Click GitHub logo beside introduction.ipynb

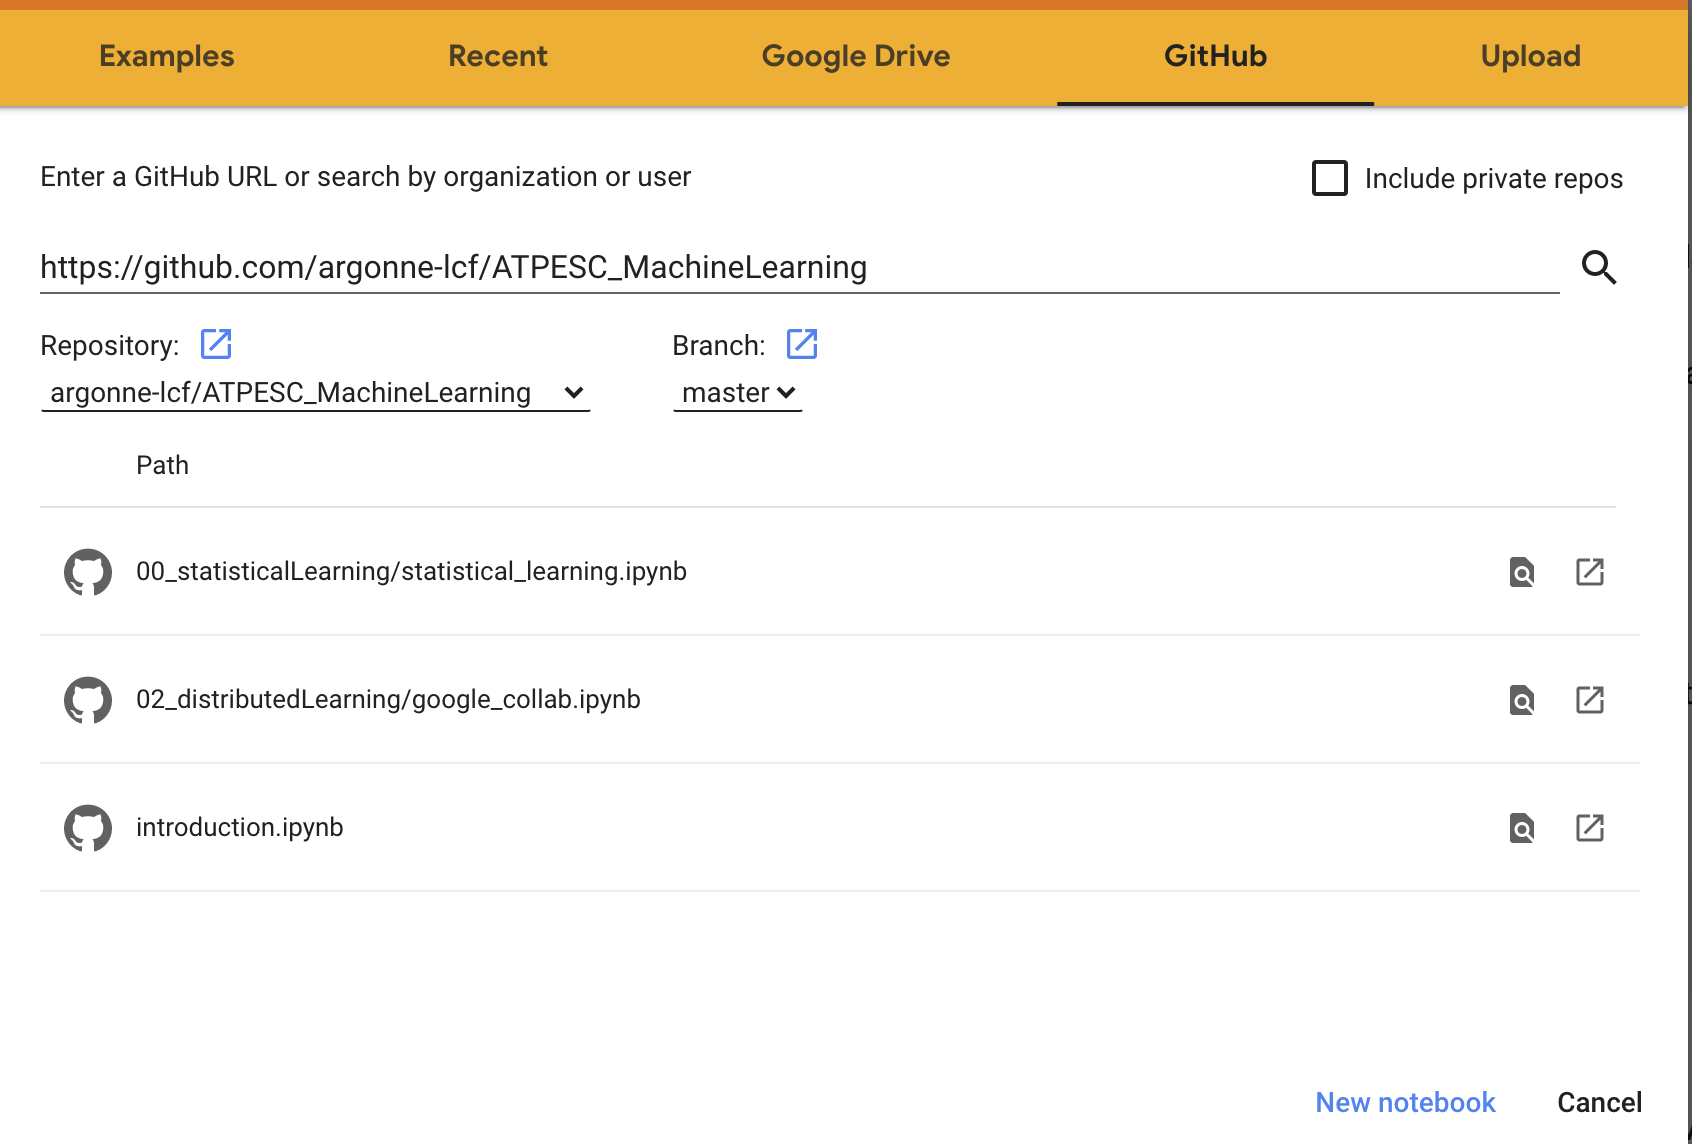[88, 828]
